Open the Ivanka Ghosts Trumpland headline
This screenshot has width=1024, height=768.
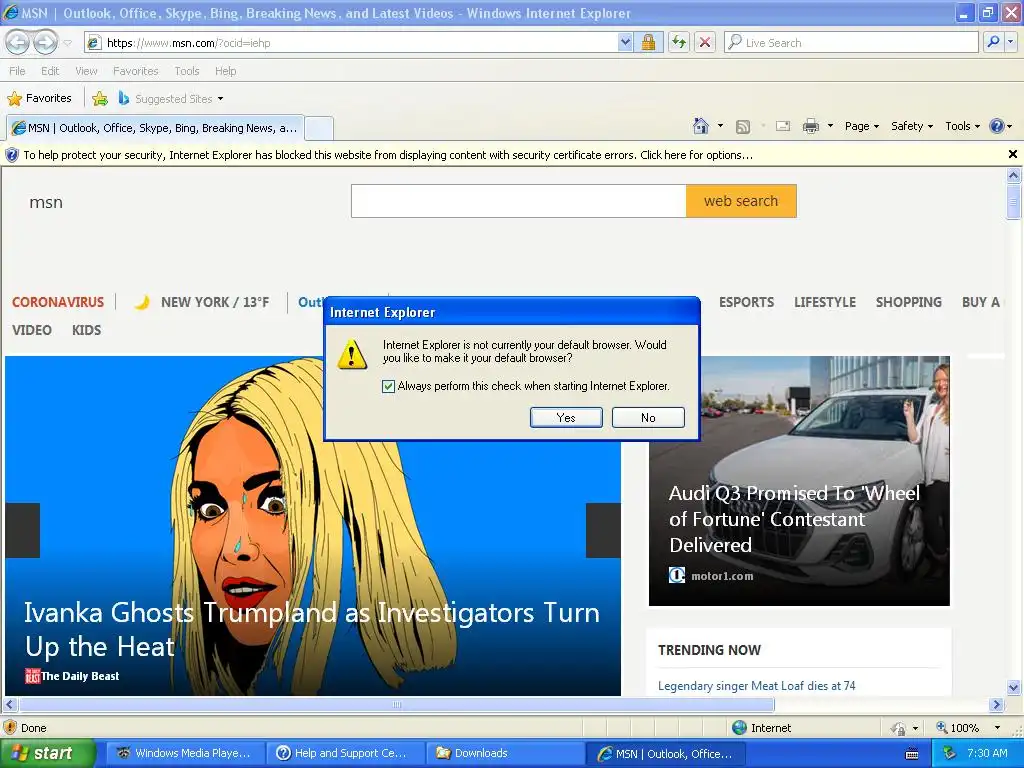[312, 630]
